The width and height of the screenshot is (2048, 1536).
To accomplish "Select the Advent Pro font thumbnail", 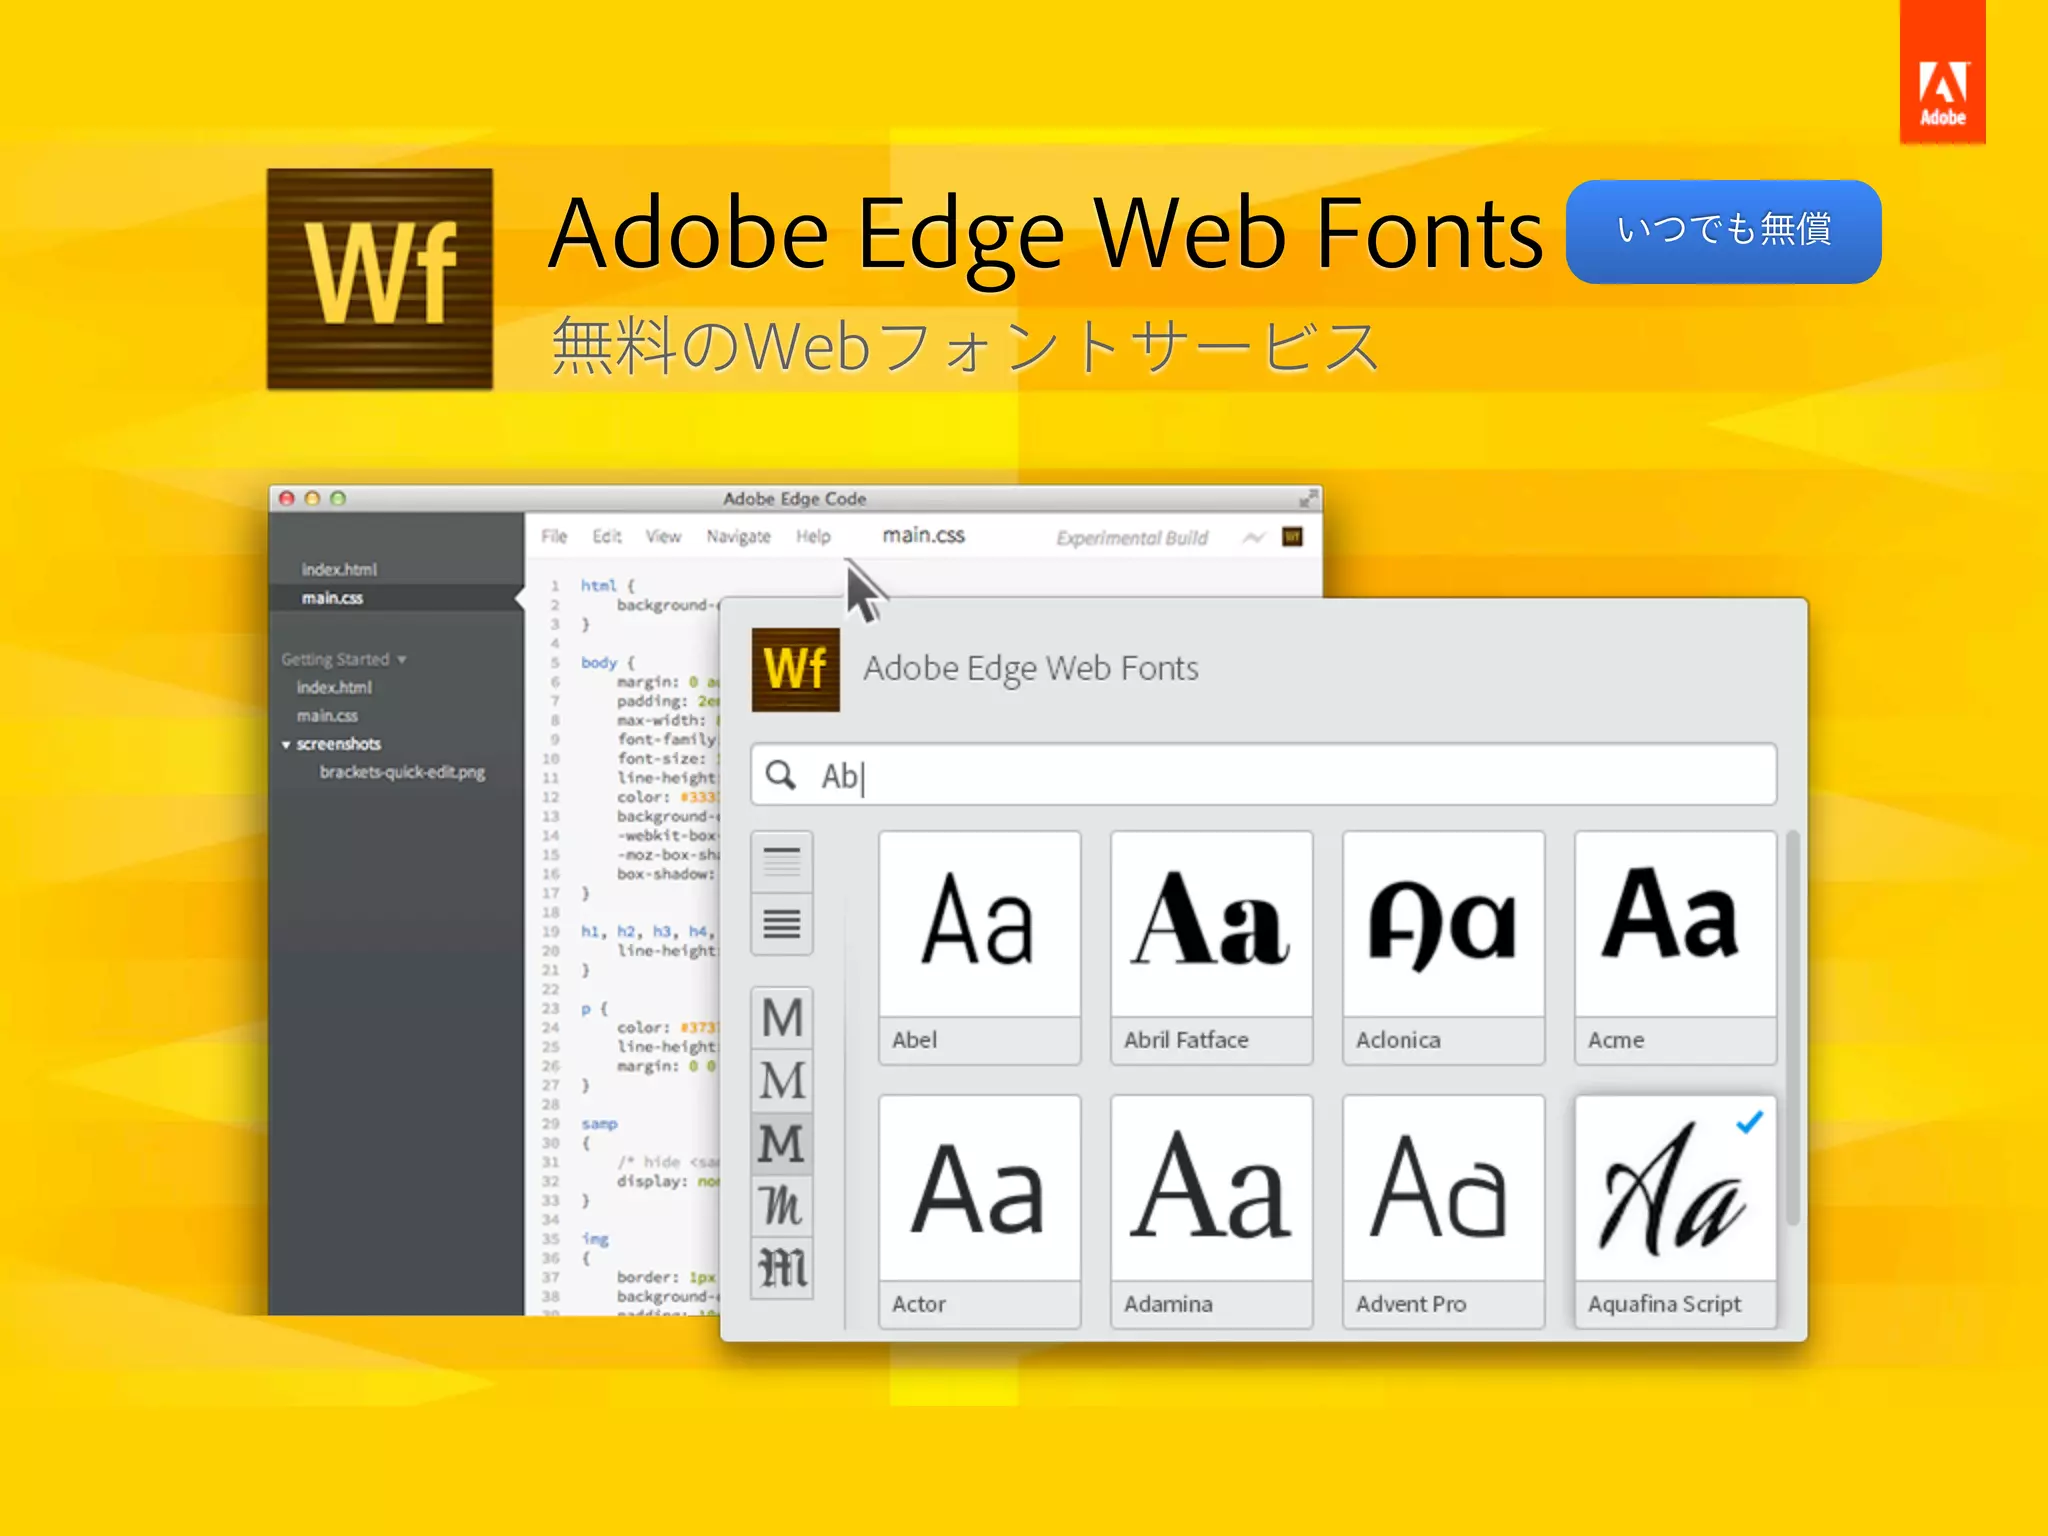I will click(x=1443, y=1211).
